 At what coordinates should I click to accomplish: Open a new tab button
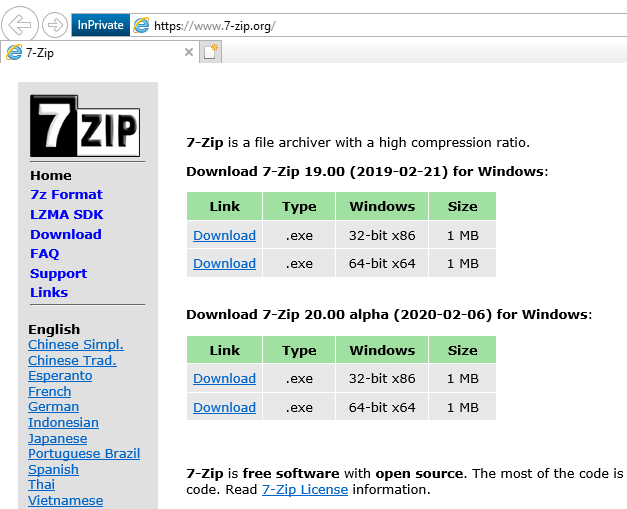[x=210, y=52]
